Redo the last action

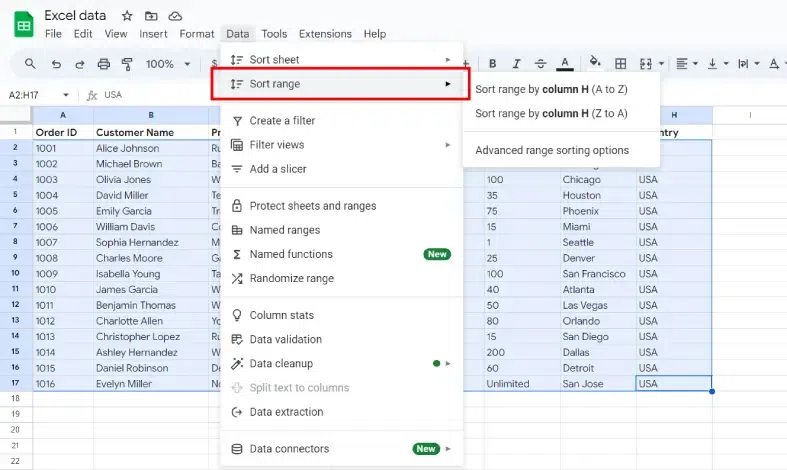(x=79, y=64)
